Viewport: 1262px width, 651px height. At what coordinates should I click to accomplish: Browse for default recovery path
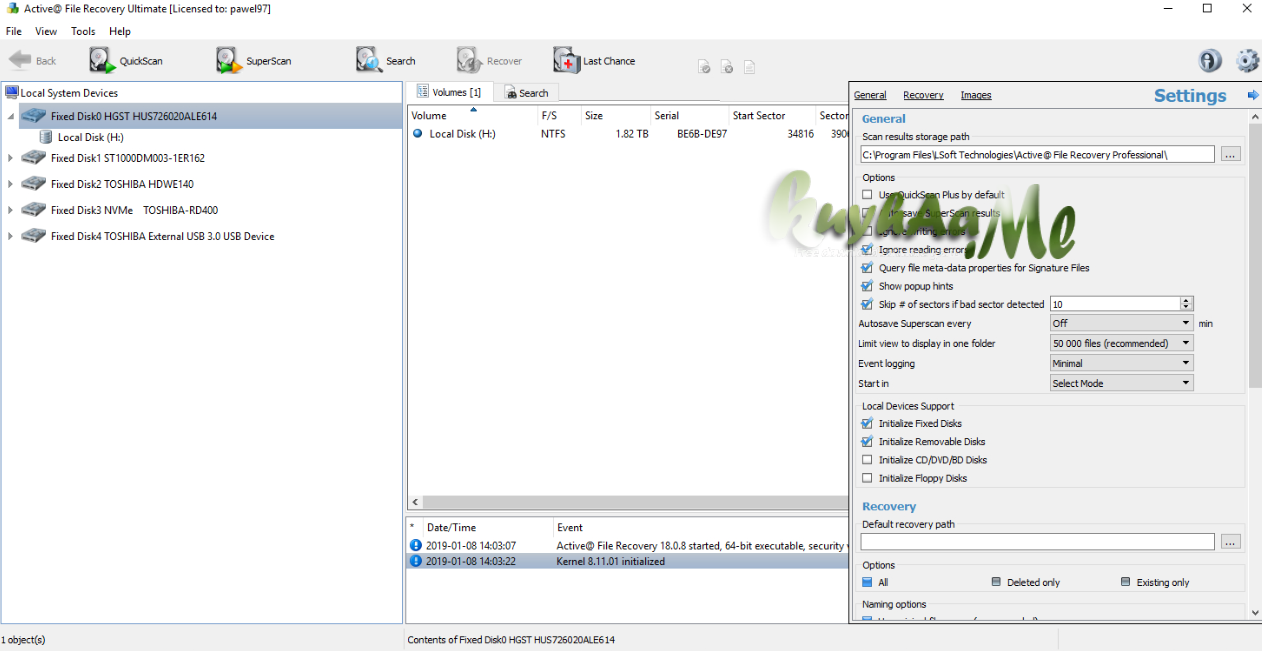pyautogui.click(x=1231, y=541)
